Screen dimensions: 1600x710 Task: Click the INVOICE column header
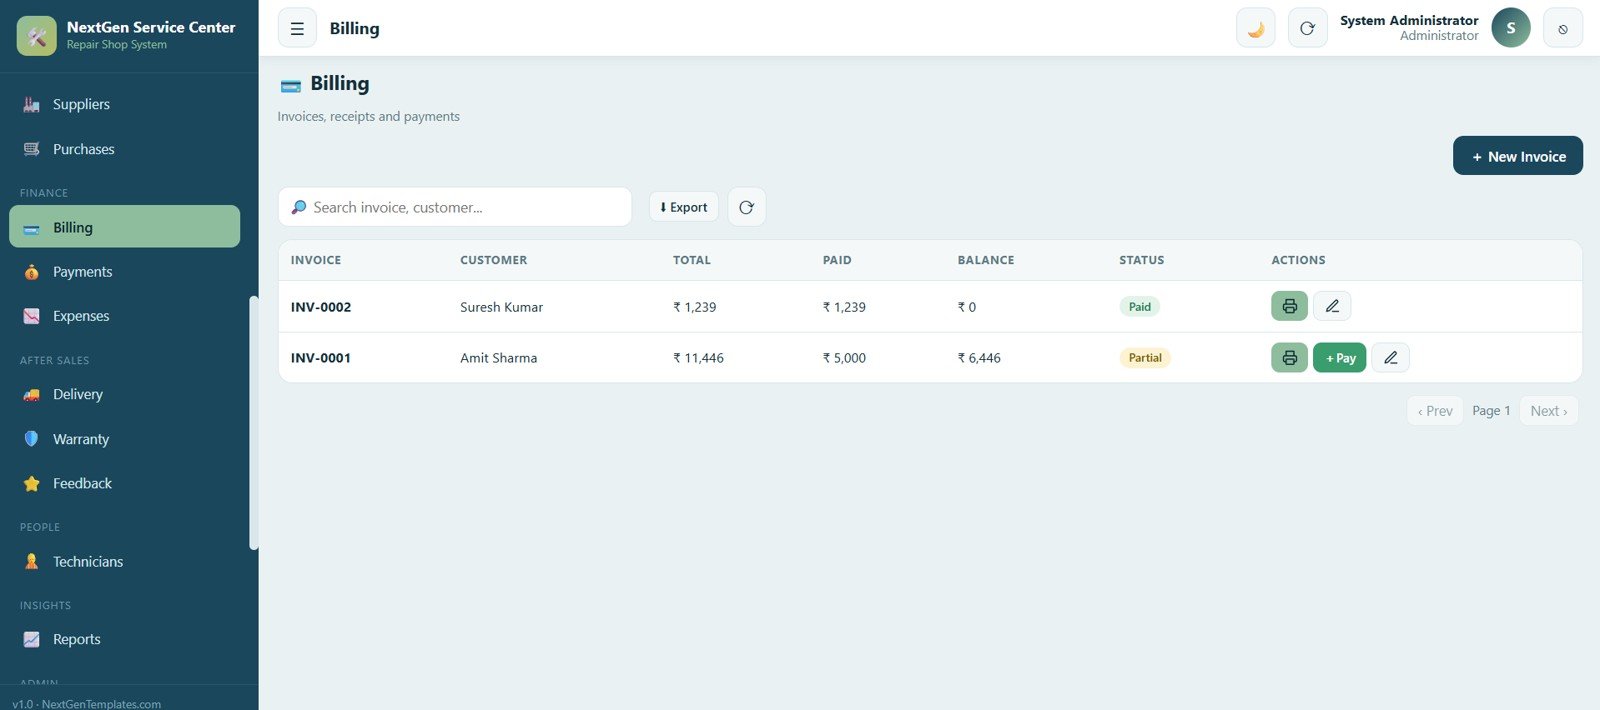[x=316, y=260]
